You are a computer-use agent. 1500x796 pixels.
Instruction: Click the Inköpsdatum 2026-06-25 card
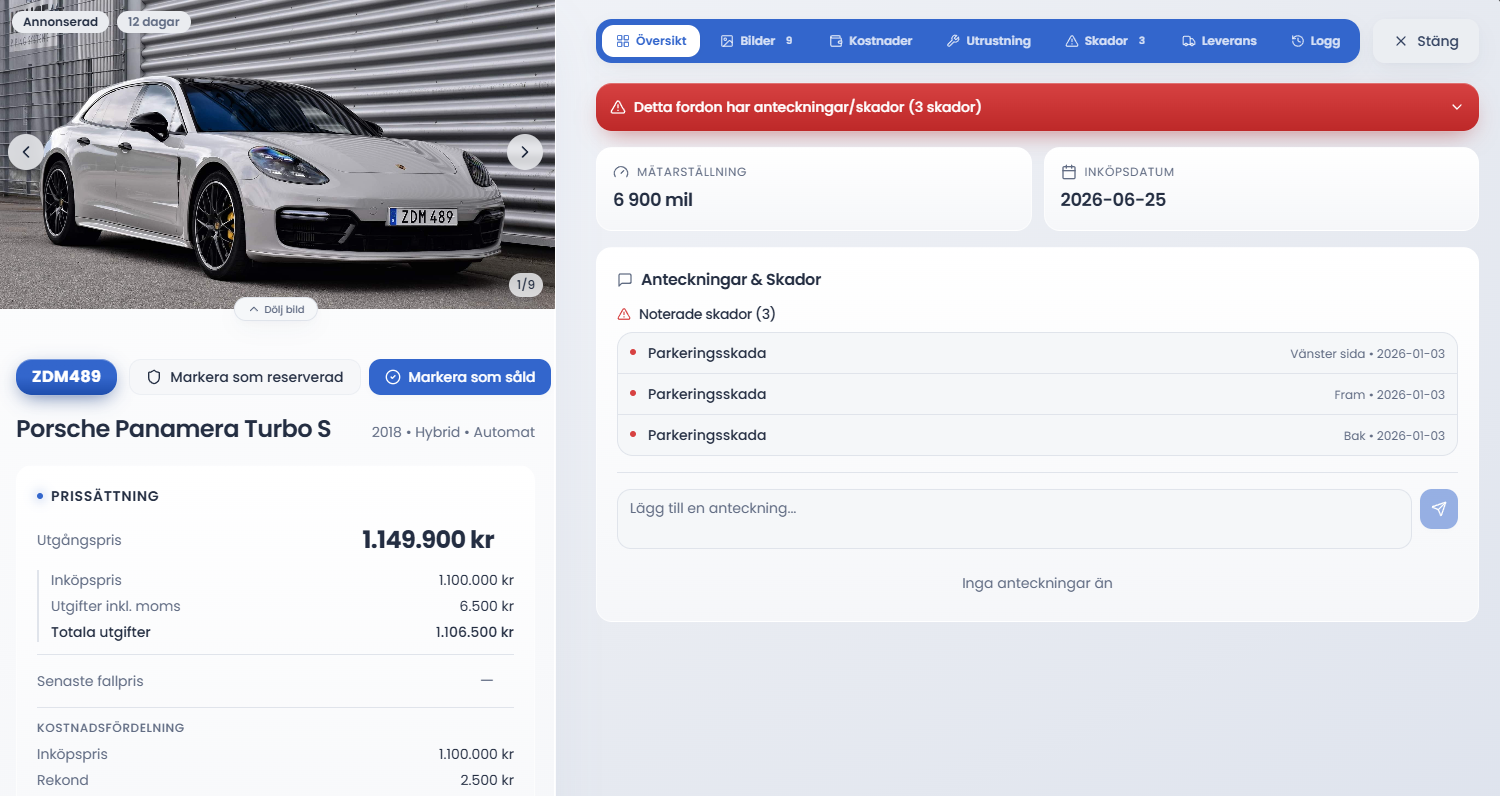[1261, 189]
